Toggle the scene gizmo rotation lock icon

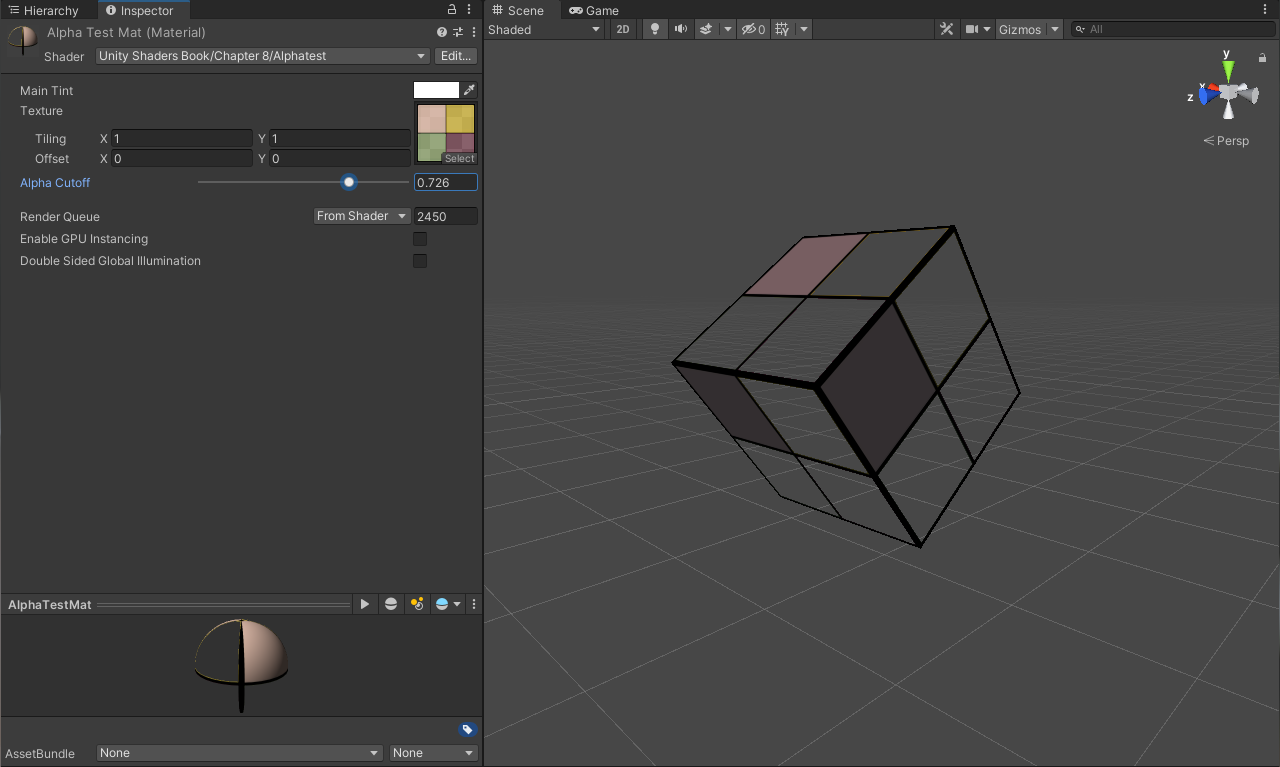1262,58
